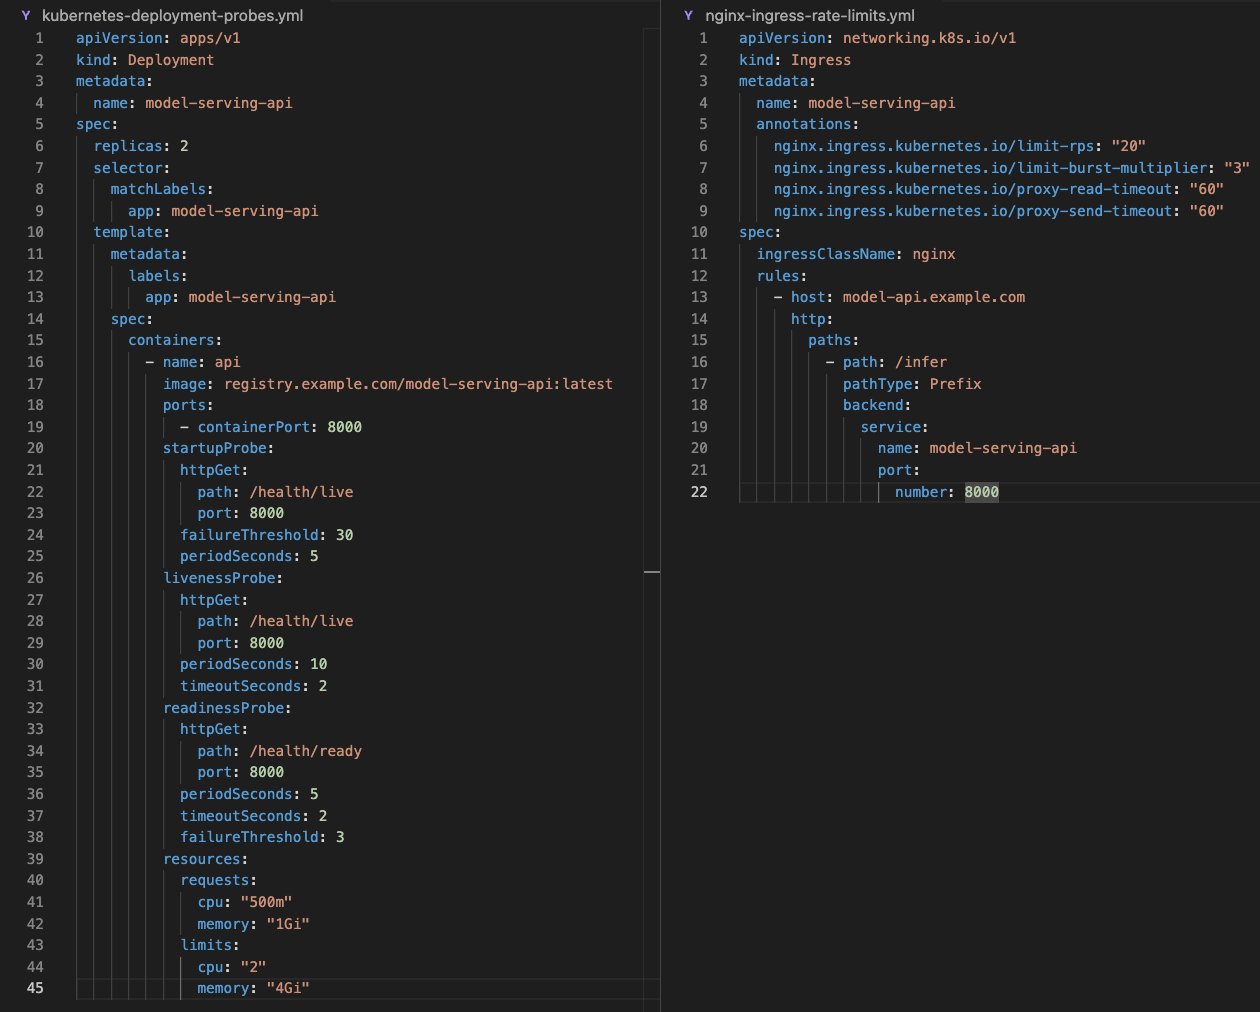Click "apps/v1" value in left editor
1260x1012 pixels.
[210, 38]
